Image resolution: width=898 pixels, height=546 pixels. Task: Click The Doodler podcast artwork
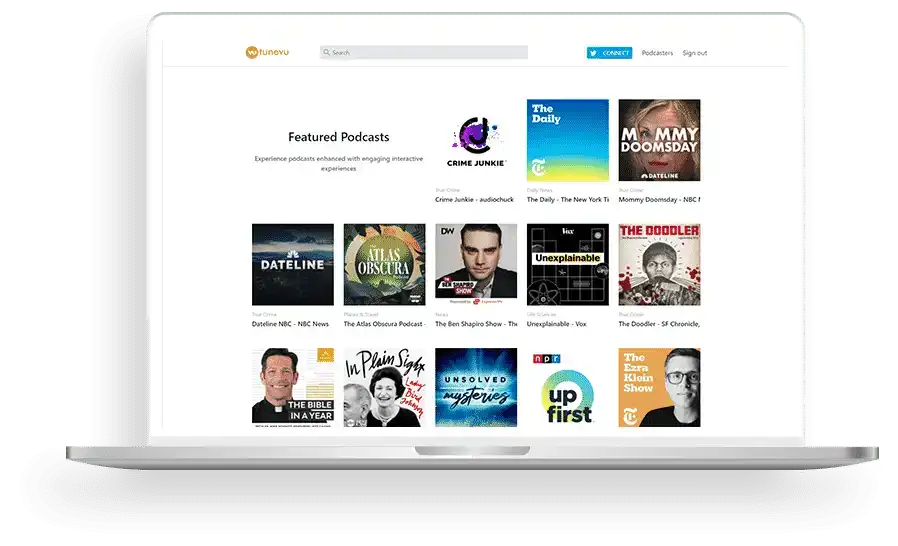pos(659,264)
